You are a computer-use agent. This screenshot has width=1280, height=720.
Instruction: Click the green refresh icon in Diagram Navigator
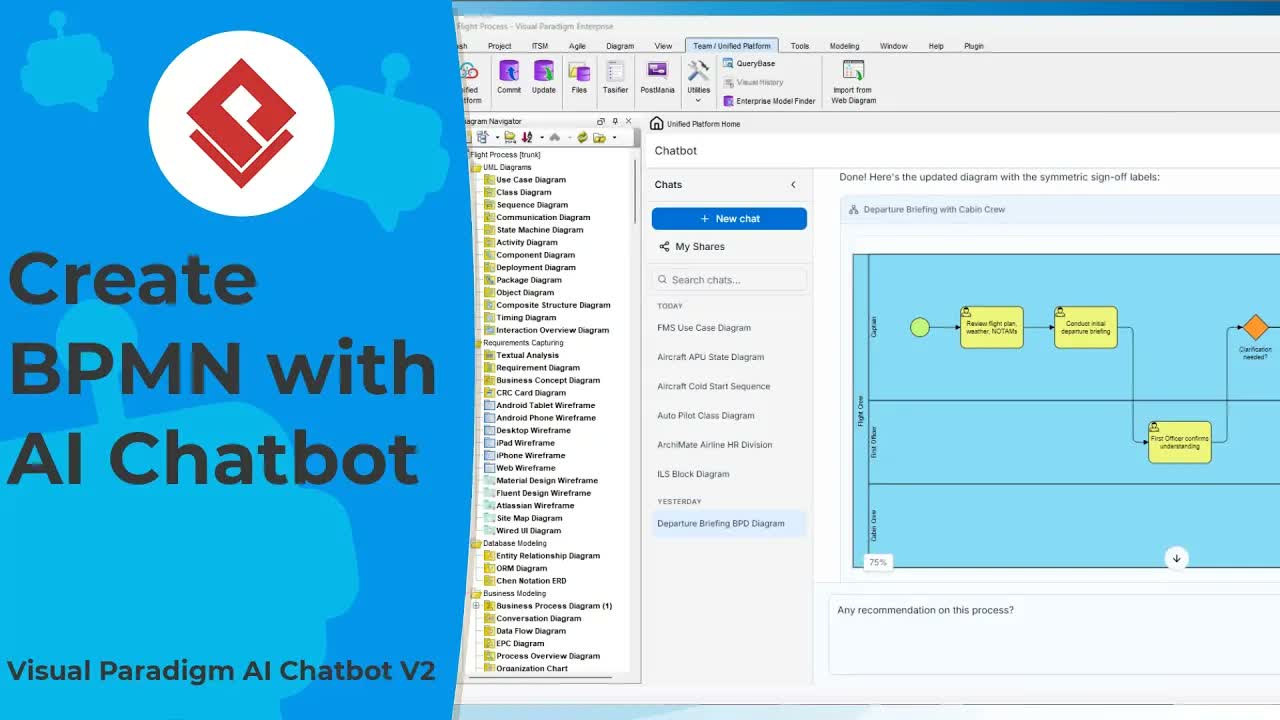click(582, 137)
